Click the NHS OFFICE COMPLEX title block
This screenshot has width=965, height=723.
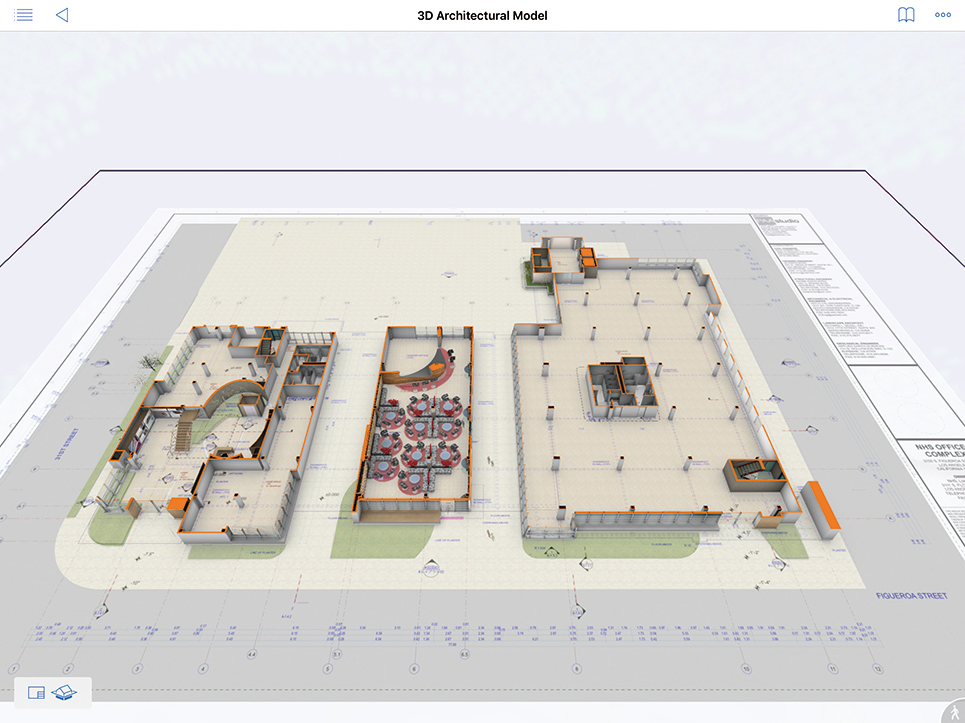click(942, 450)
